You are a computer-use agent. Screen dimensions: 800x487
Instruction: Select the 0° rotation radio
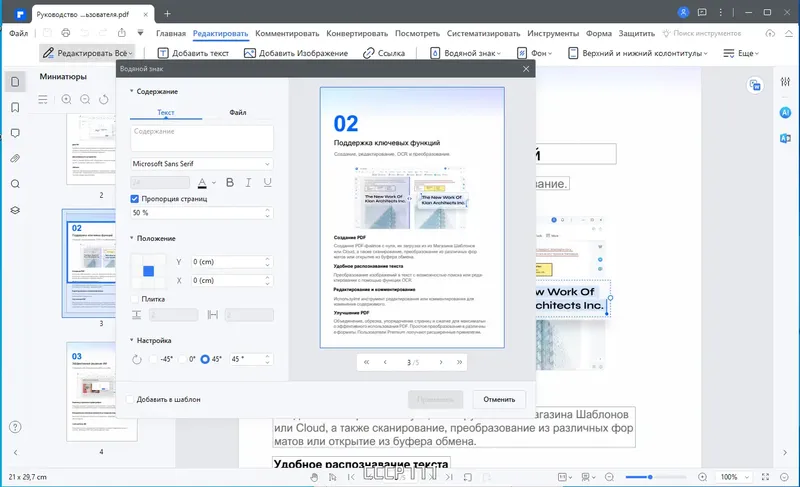pyautogui.click(x=182, y=359)
